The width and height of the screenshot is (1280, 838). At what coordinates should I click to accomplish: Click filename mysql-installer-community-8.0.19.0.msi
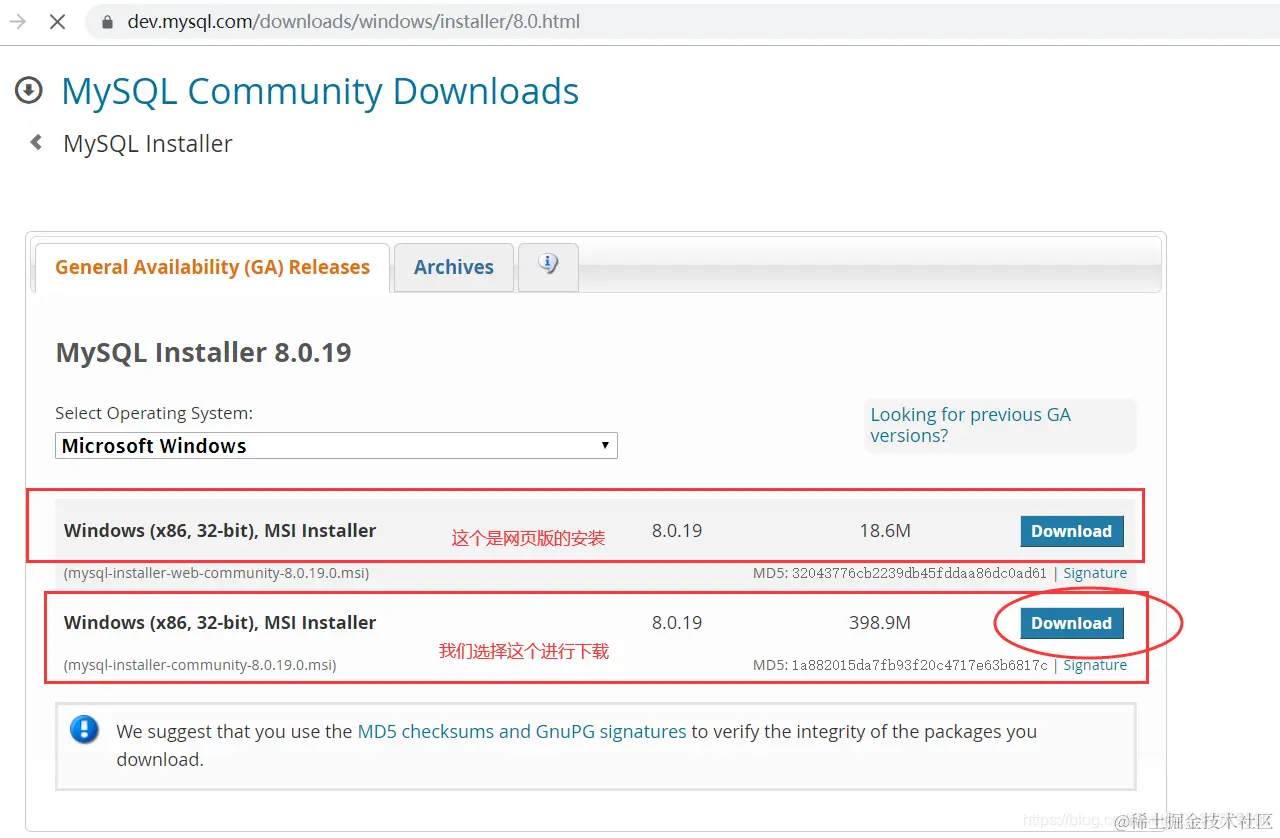point(200,665)
